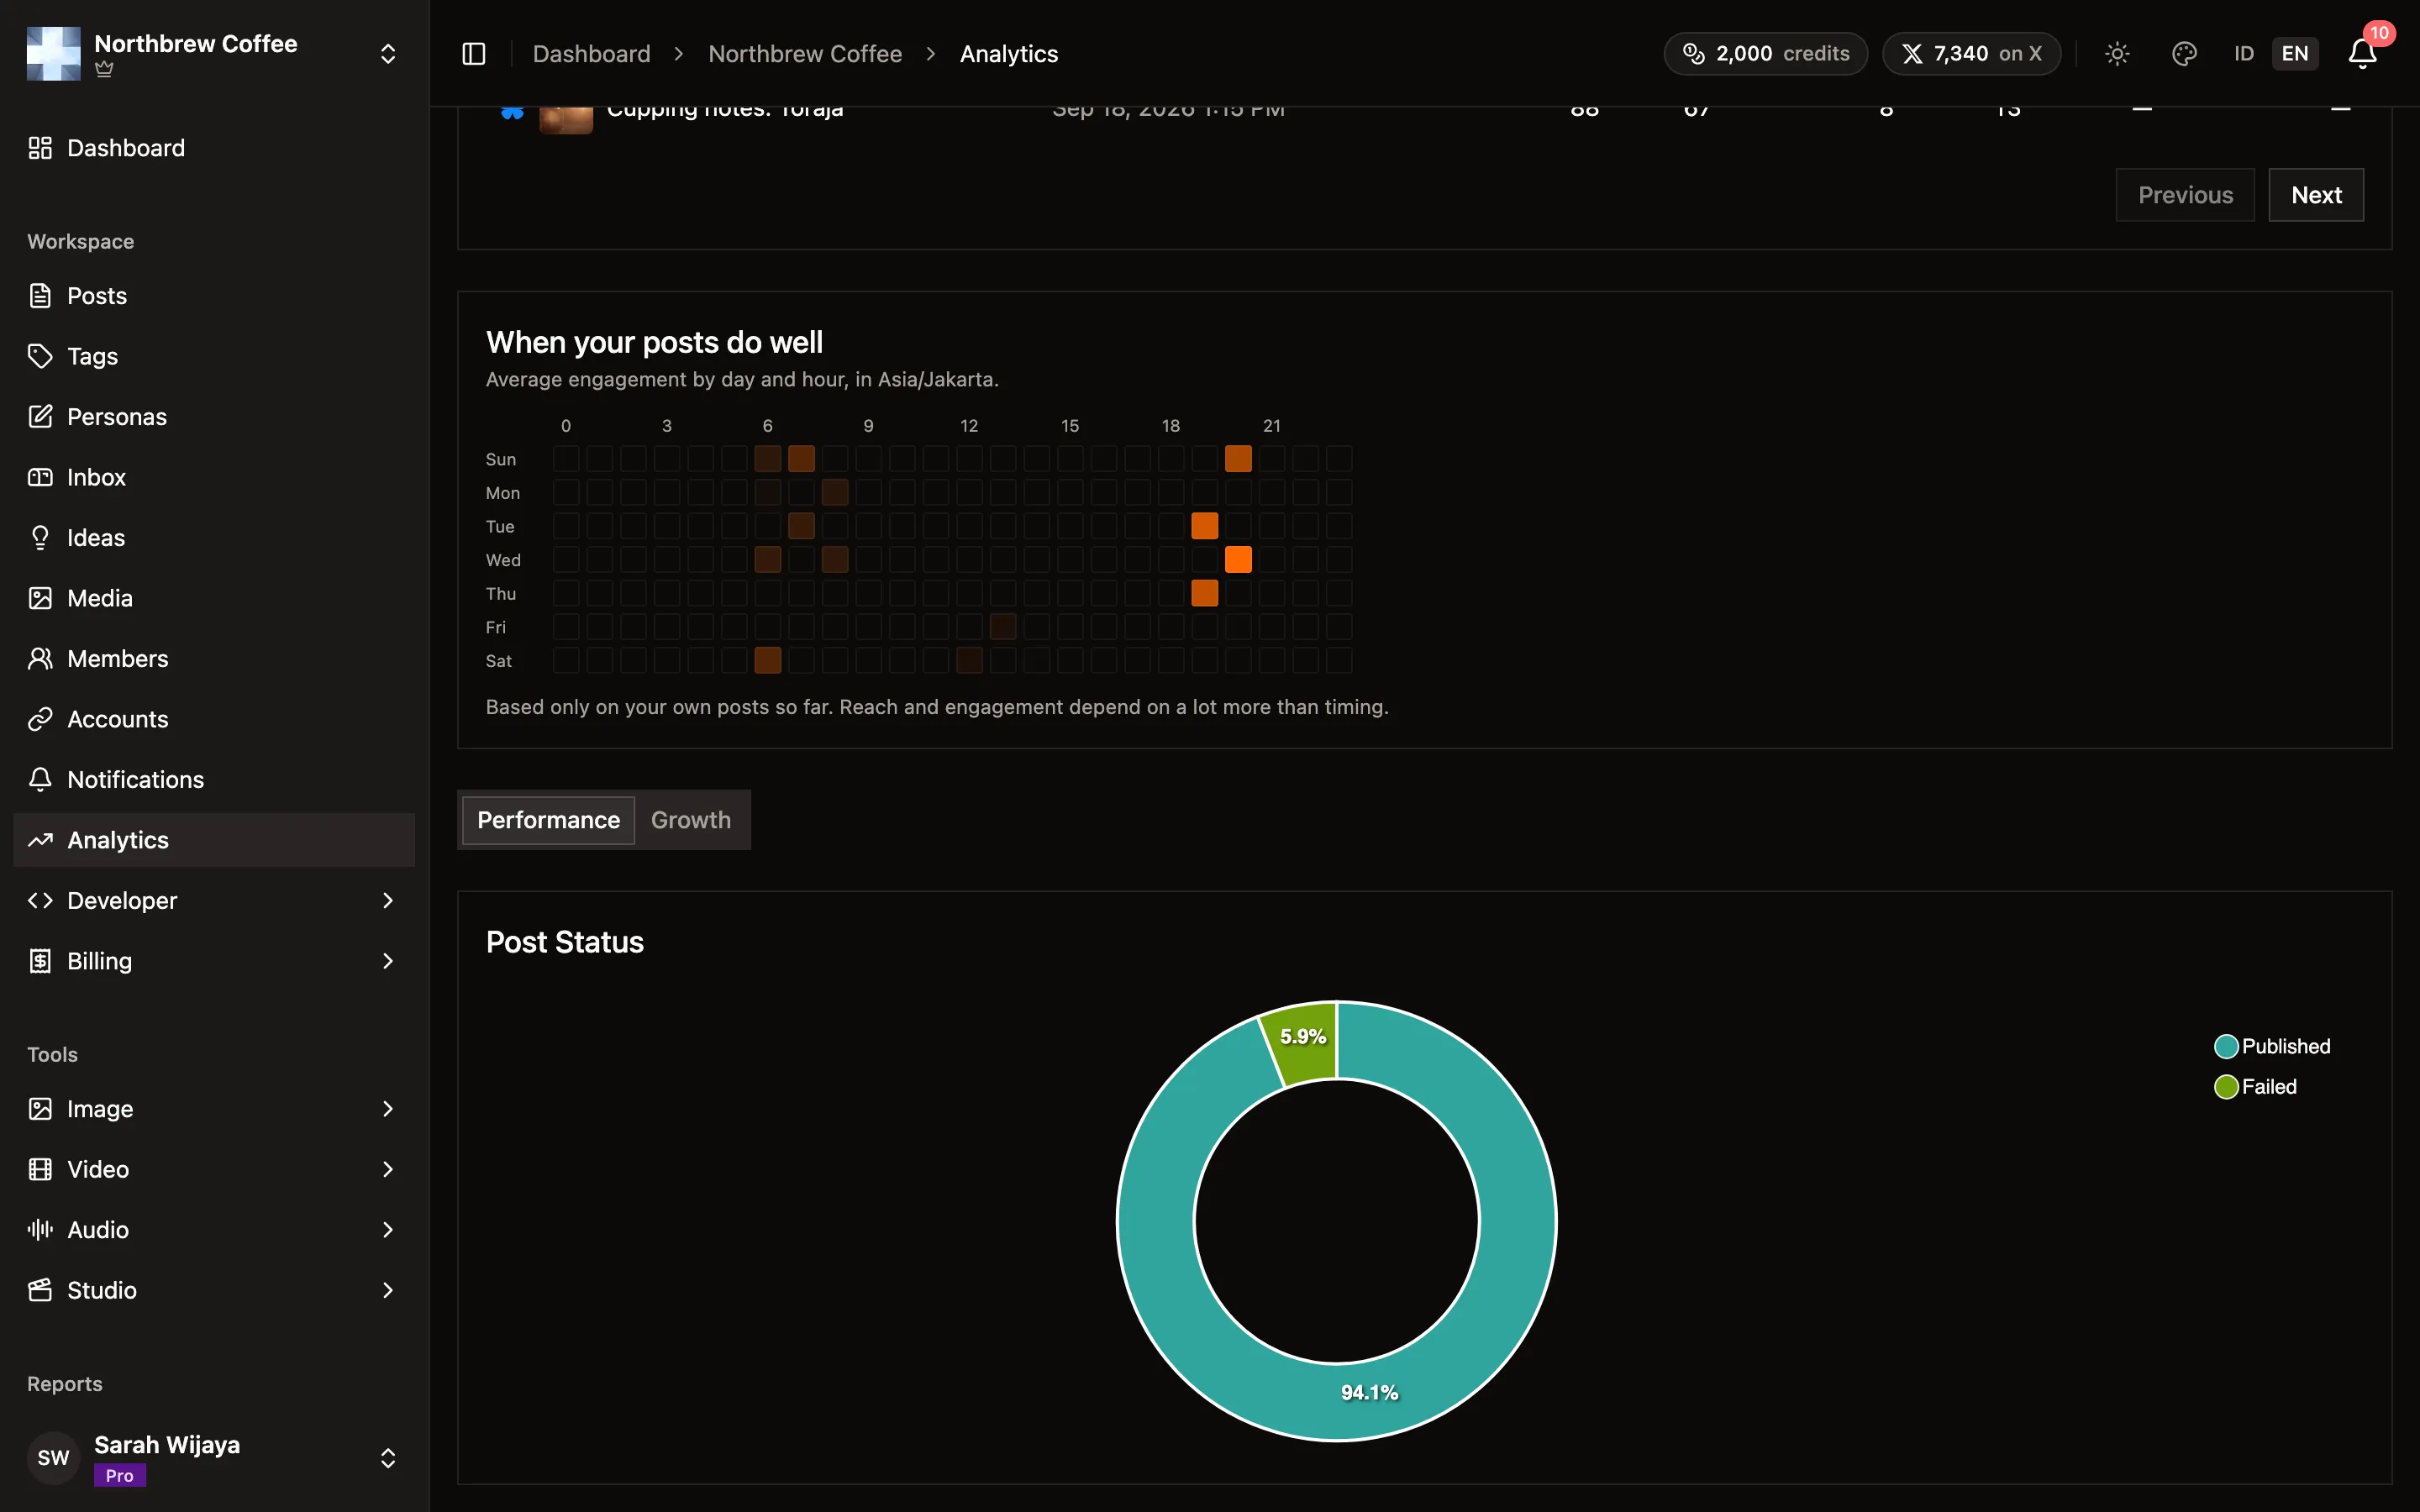
Task: Expand the Developer menu
Action: click(214, 901)
